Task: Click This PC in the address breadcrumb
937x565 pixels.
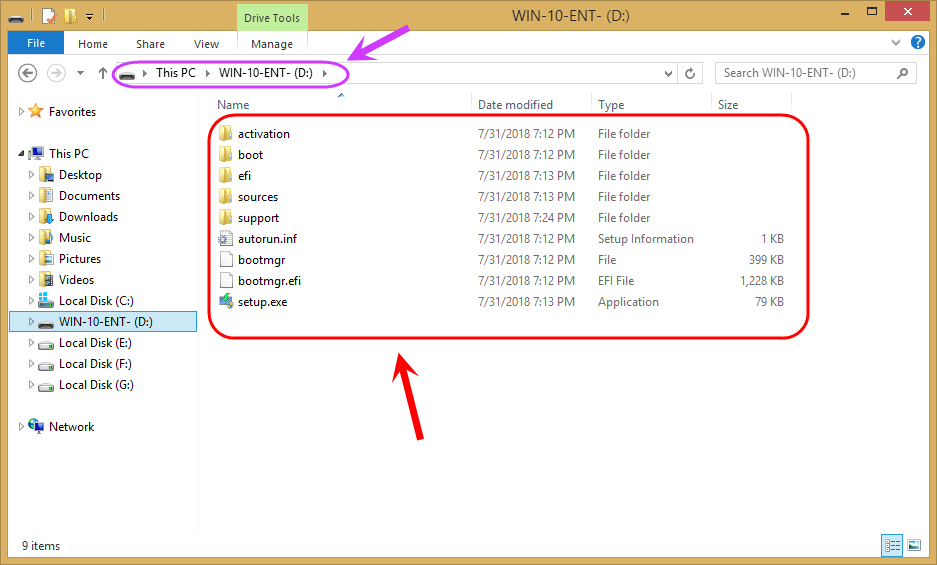Action: (x=176, y=73)
